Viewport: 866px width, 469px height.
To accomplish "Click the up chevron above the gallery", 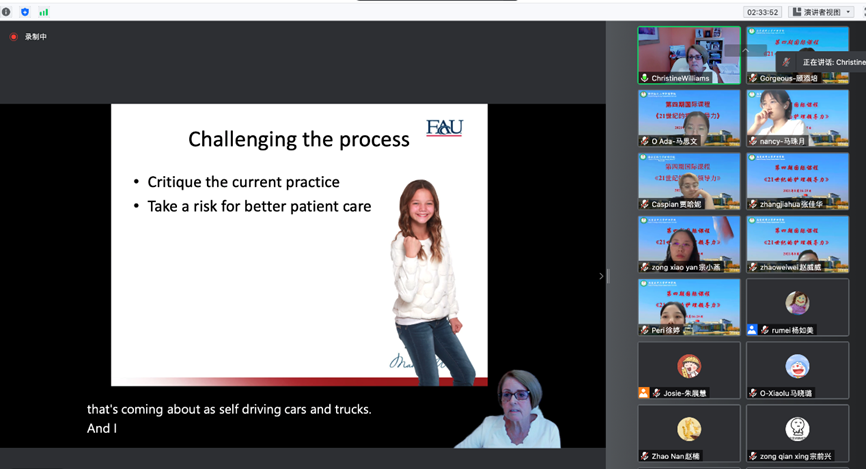I will [745, 51].
